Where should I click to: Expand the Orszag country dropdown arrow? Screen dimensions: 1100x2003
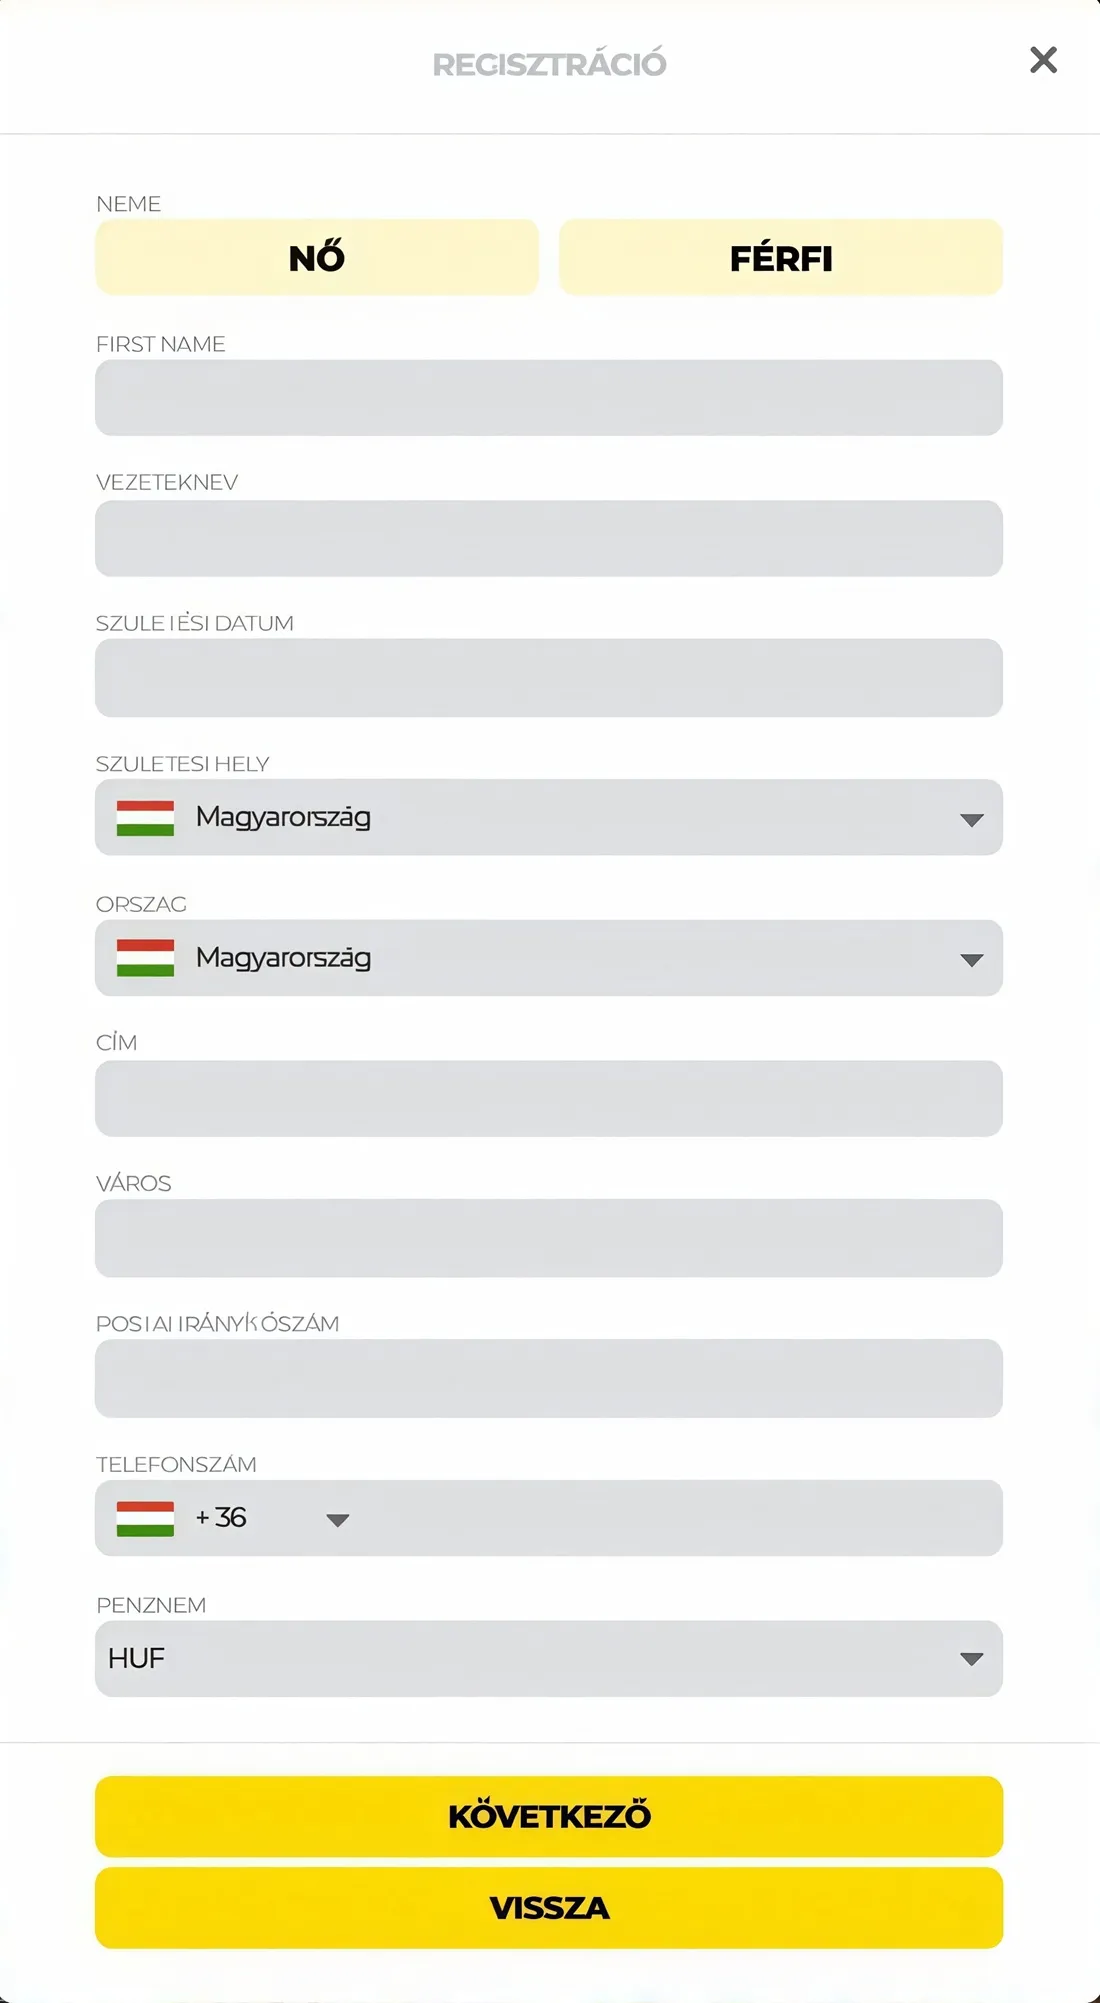(971, 960)
